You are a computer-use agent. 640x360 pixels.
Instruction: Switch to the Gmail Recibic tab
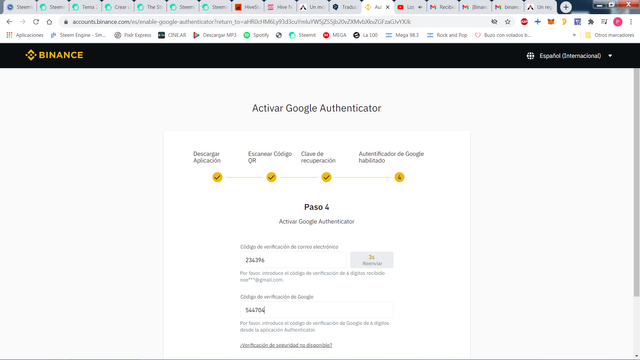[442, 7]
